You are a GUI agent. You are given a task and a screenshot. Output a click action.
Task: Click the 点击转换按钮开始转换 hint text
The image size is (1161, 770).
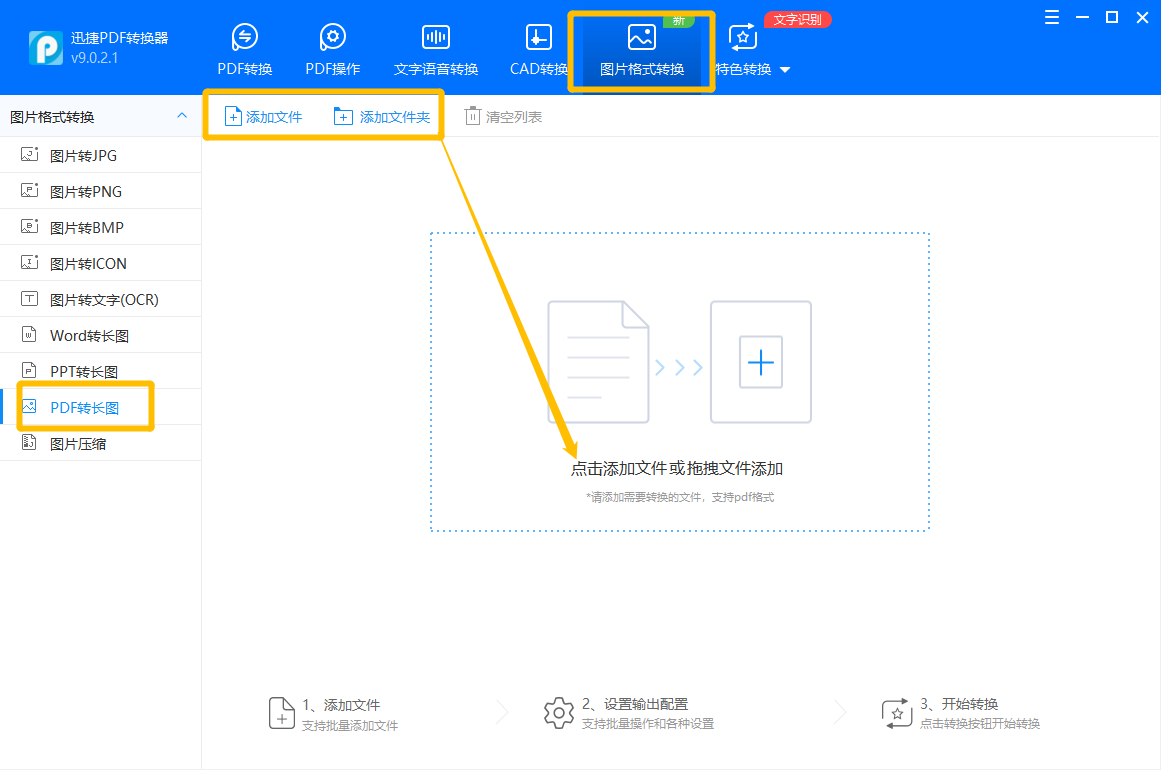[x=980, y=724]
